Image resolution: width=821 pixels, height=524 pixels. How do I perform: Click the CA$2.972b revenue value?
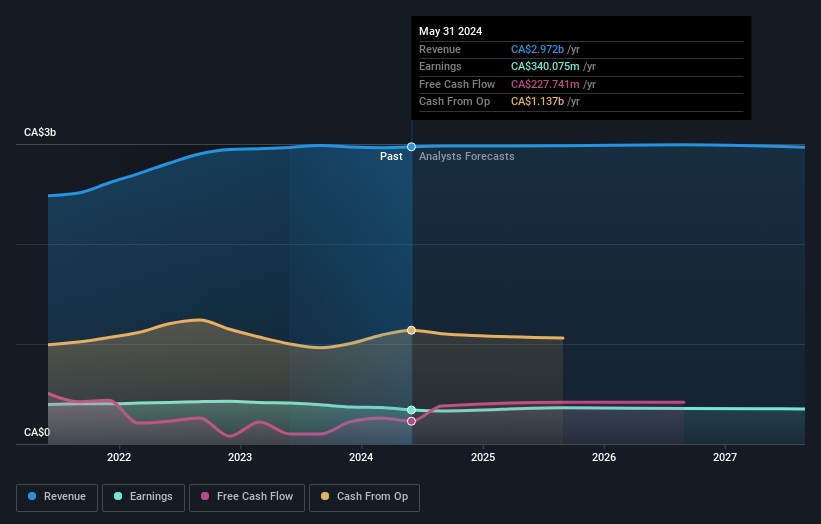537,49
